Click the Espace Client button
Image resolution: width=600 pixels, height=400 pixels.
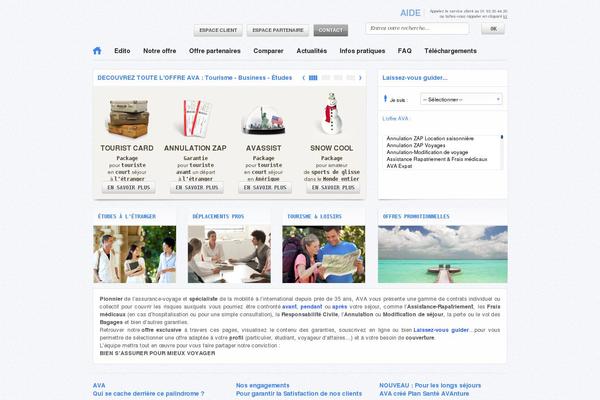(218, 30)
